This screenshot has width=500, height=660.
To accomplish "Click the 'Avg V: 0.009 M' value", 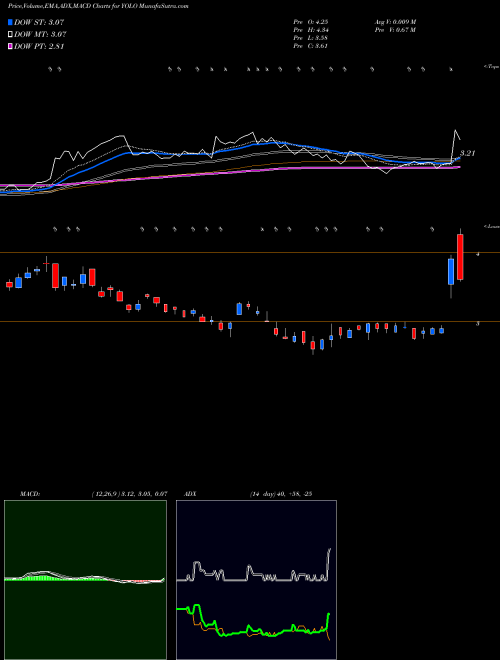I will (x=394, y=21).
